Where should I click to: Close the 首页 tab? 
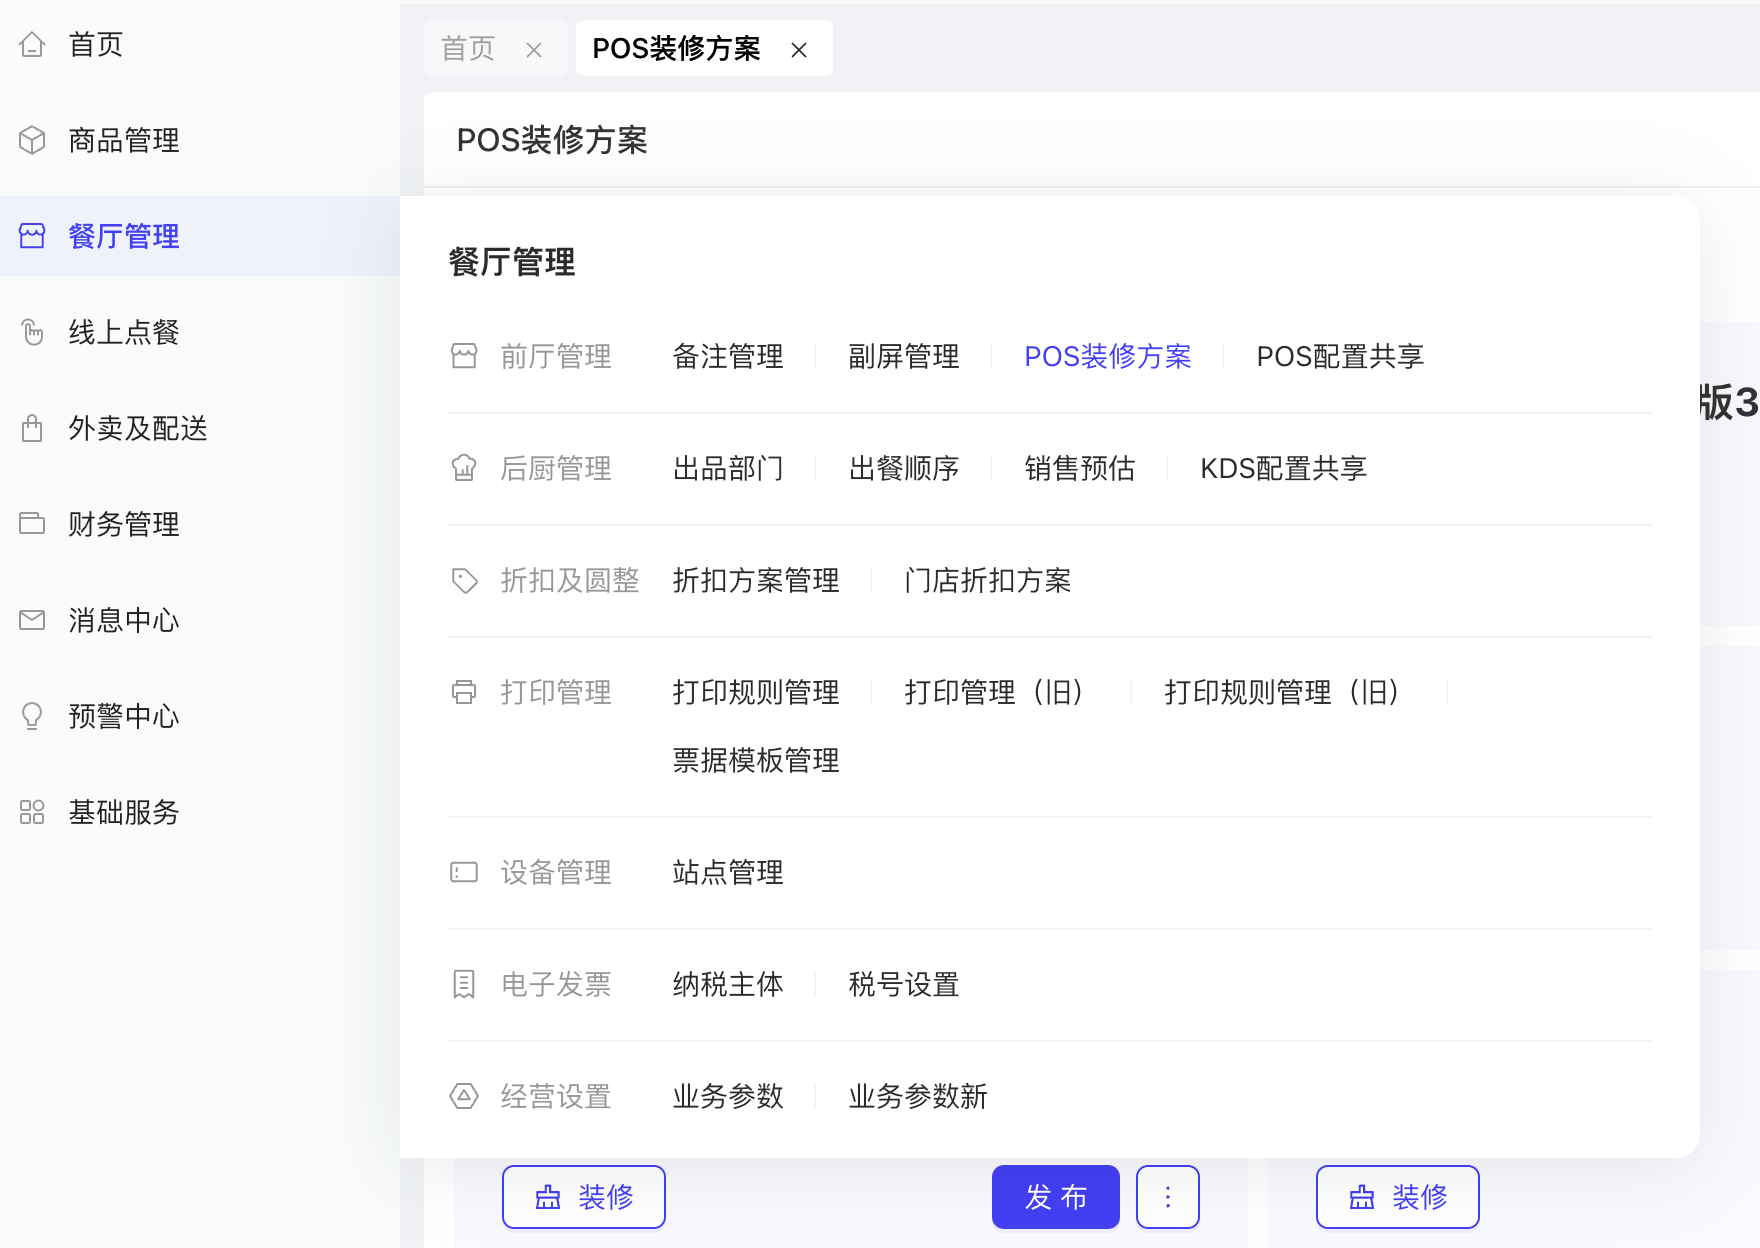click(x=534, y=50)
